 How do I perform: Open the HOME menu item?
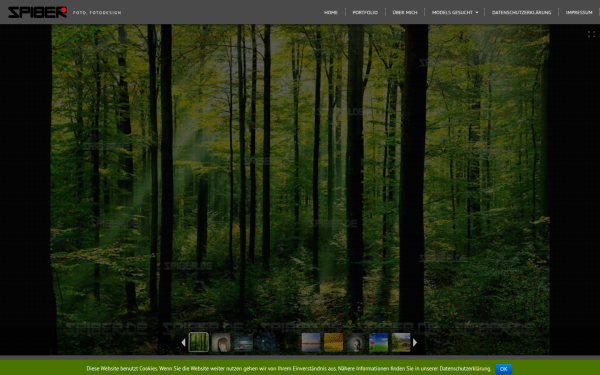click(x=331, y=12)
